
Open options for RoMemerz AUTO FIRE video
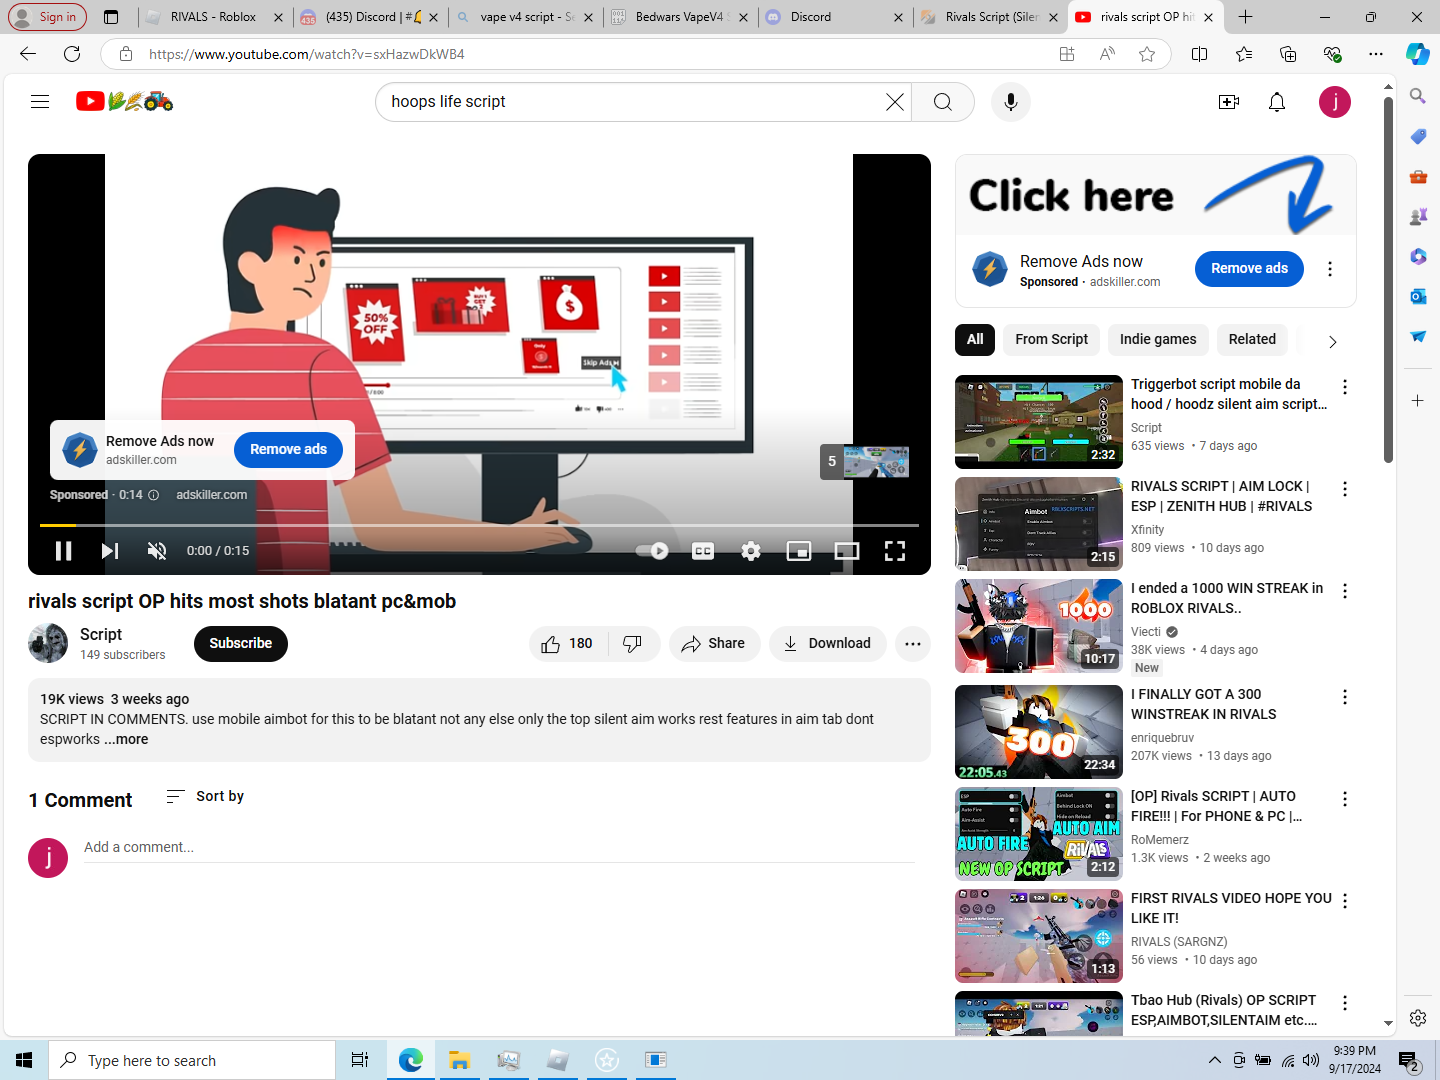point(1345,799)
